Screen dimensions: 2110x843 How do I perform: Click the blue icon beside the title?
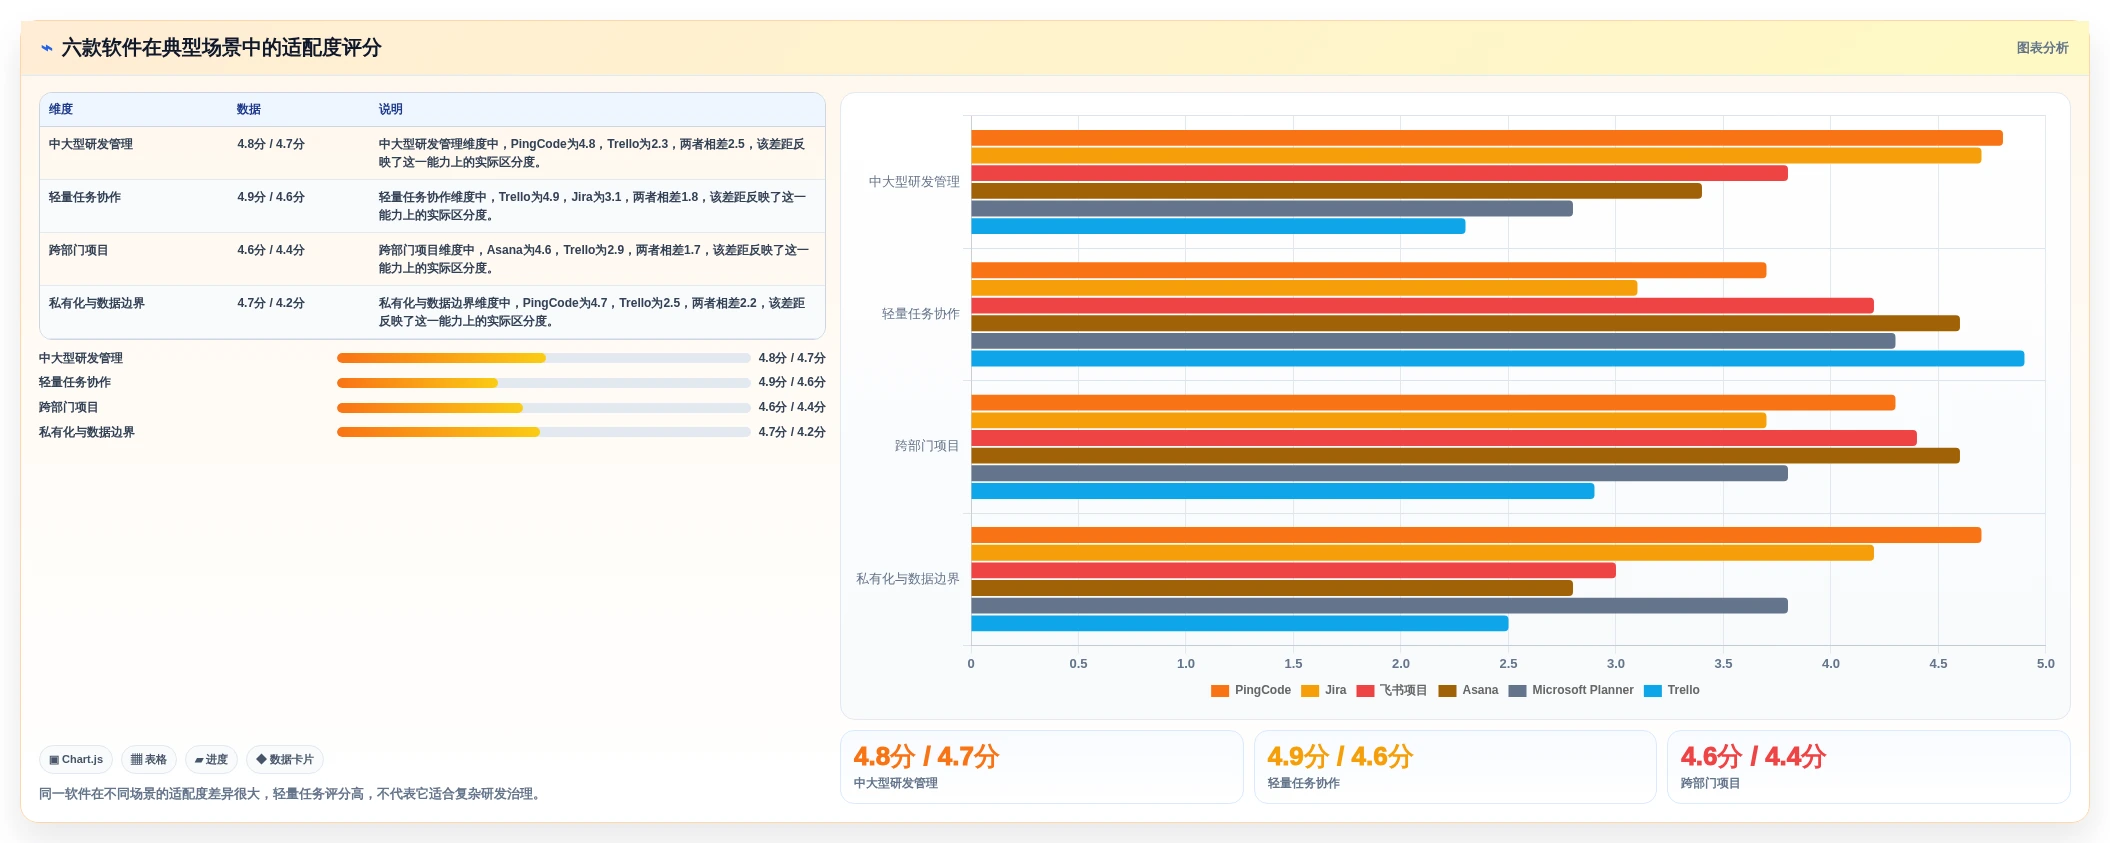pyautogui.click(x=47, y=48)
